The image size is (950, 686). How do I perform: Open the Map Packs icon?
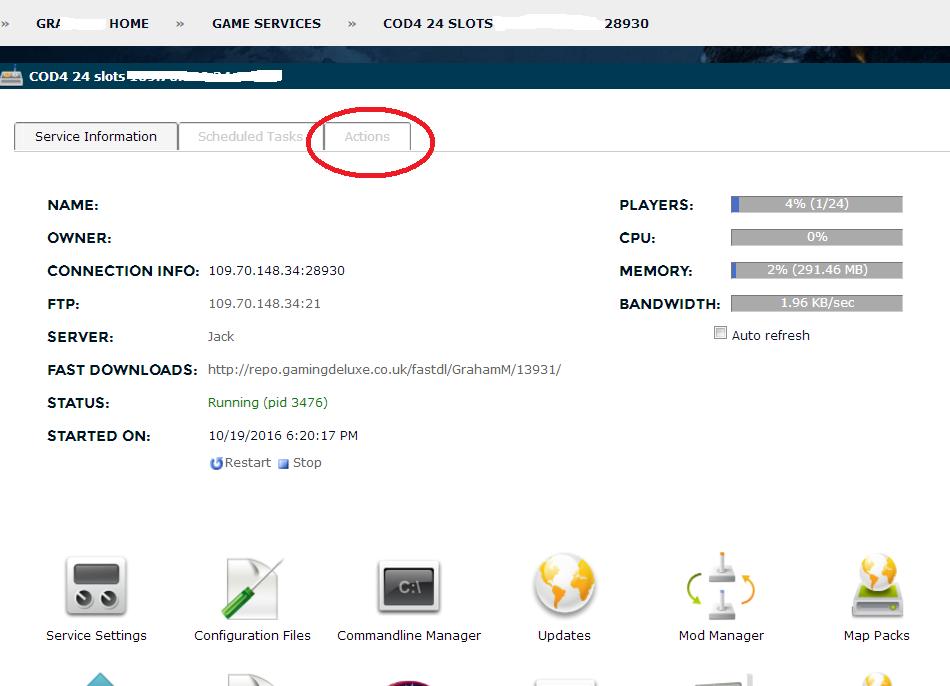pyautogui.click(x=877, y=587)
